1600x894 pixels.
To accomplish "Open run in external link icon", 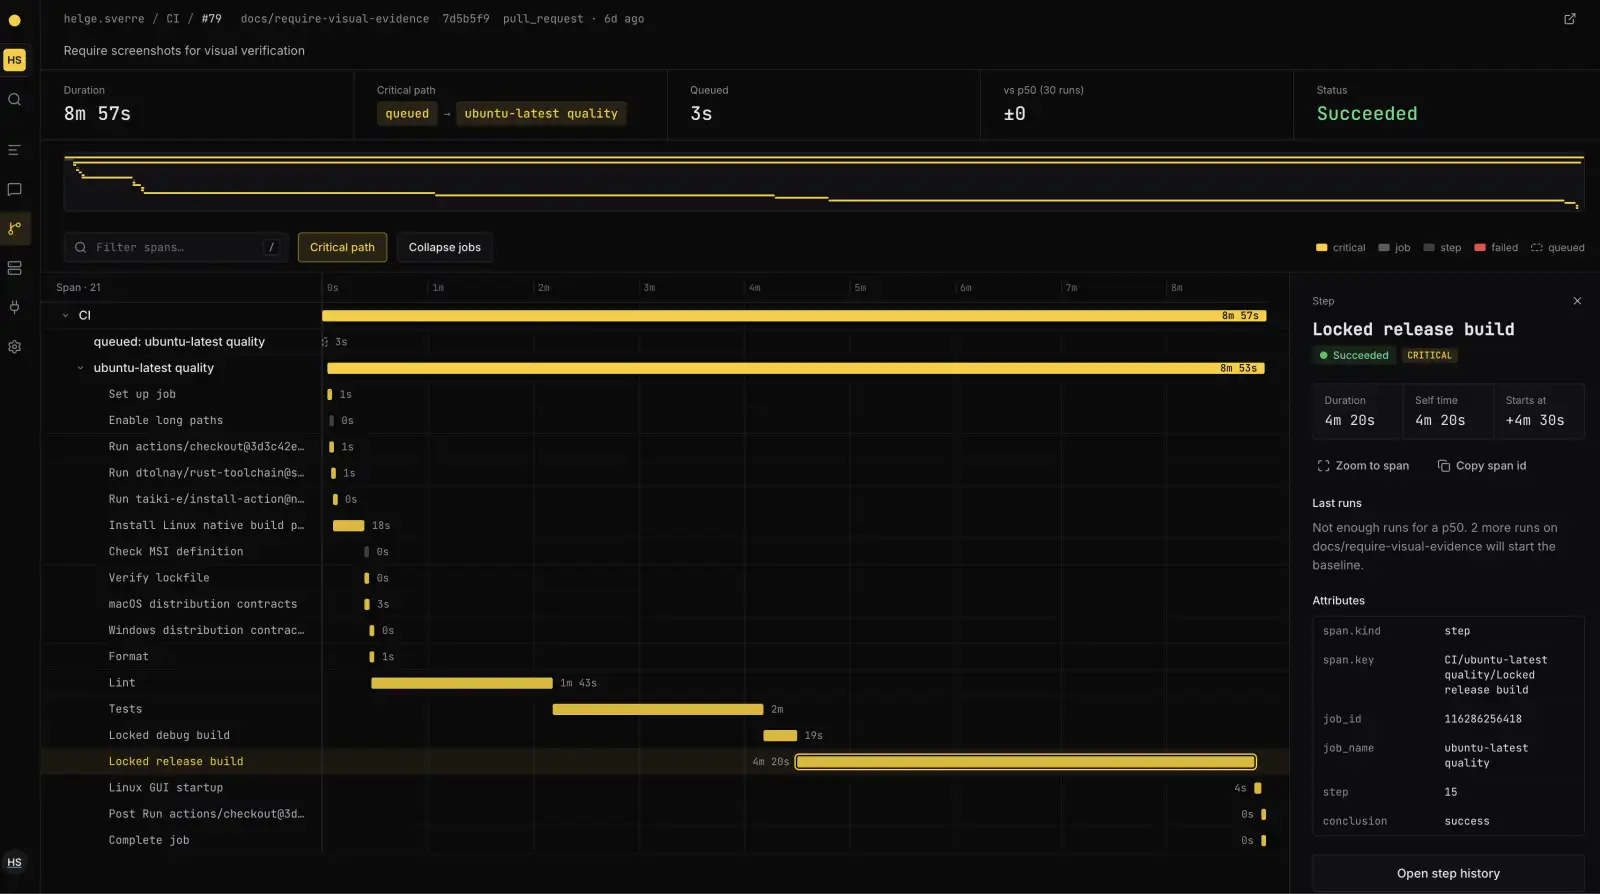I will pyautogui.click(x=1569, y=19).
